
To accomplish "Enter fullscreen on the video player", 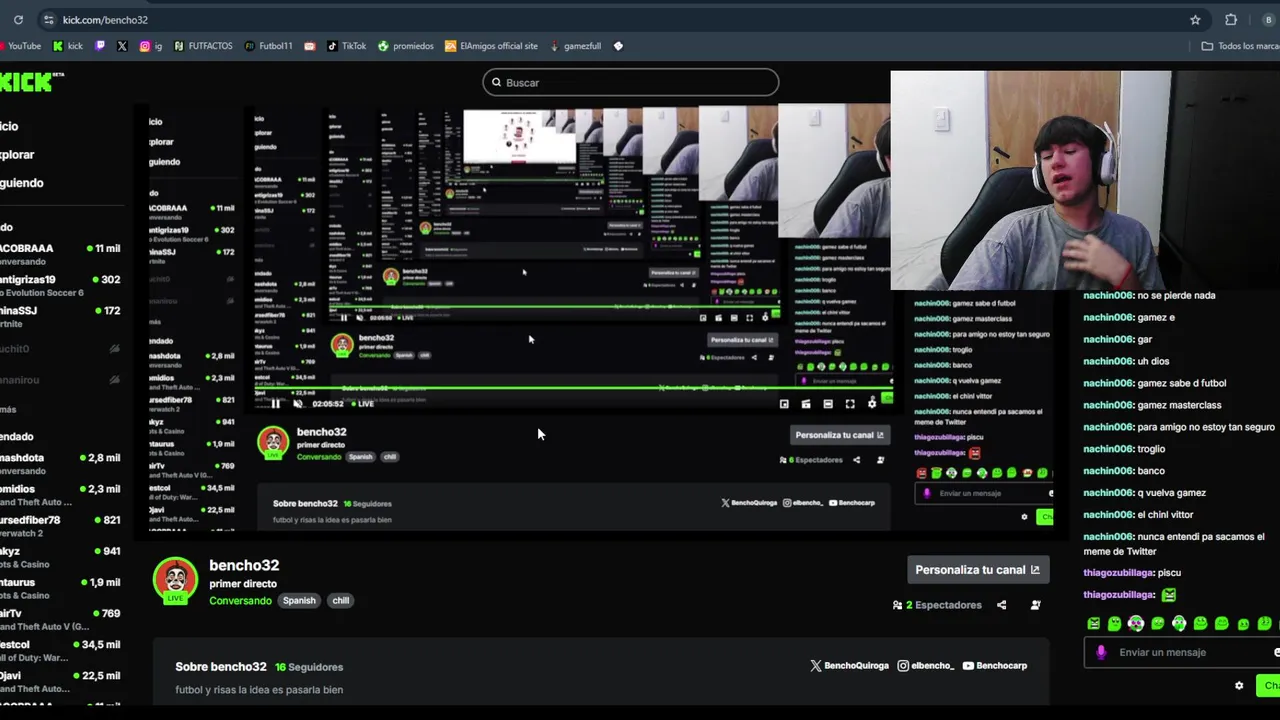I will click(x=850, y=404).
